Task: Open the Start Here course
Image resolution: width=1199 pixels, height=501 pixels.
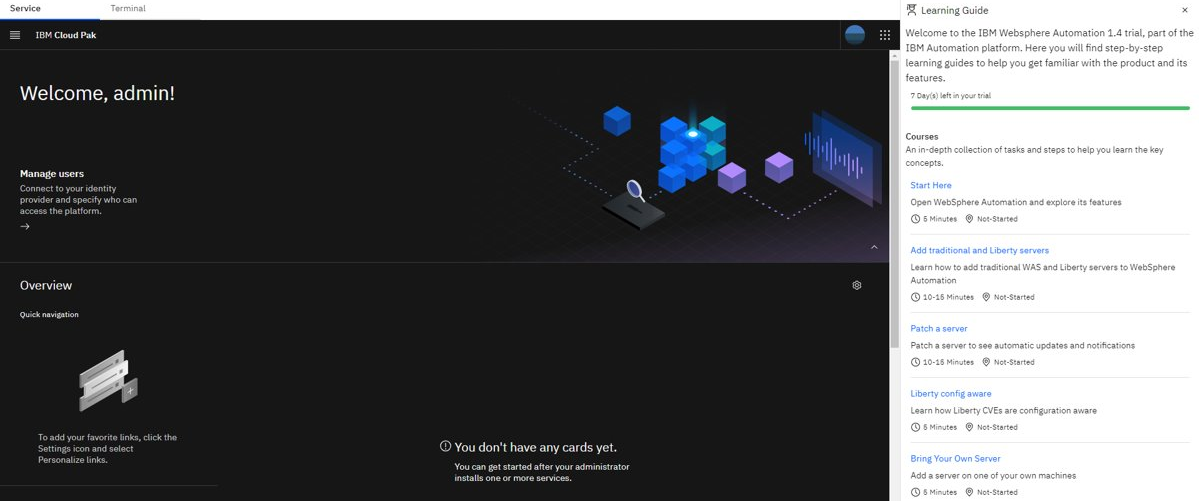Action: click(x=931, y=185)
